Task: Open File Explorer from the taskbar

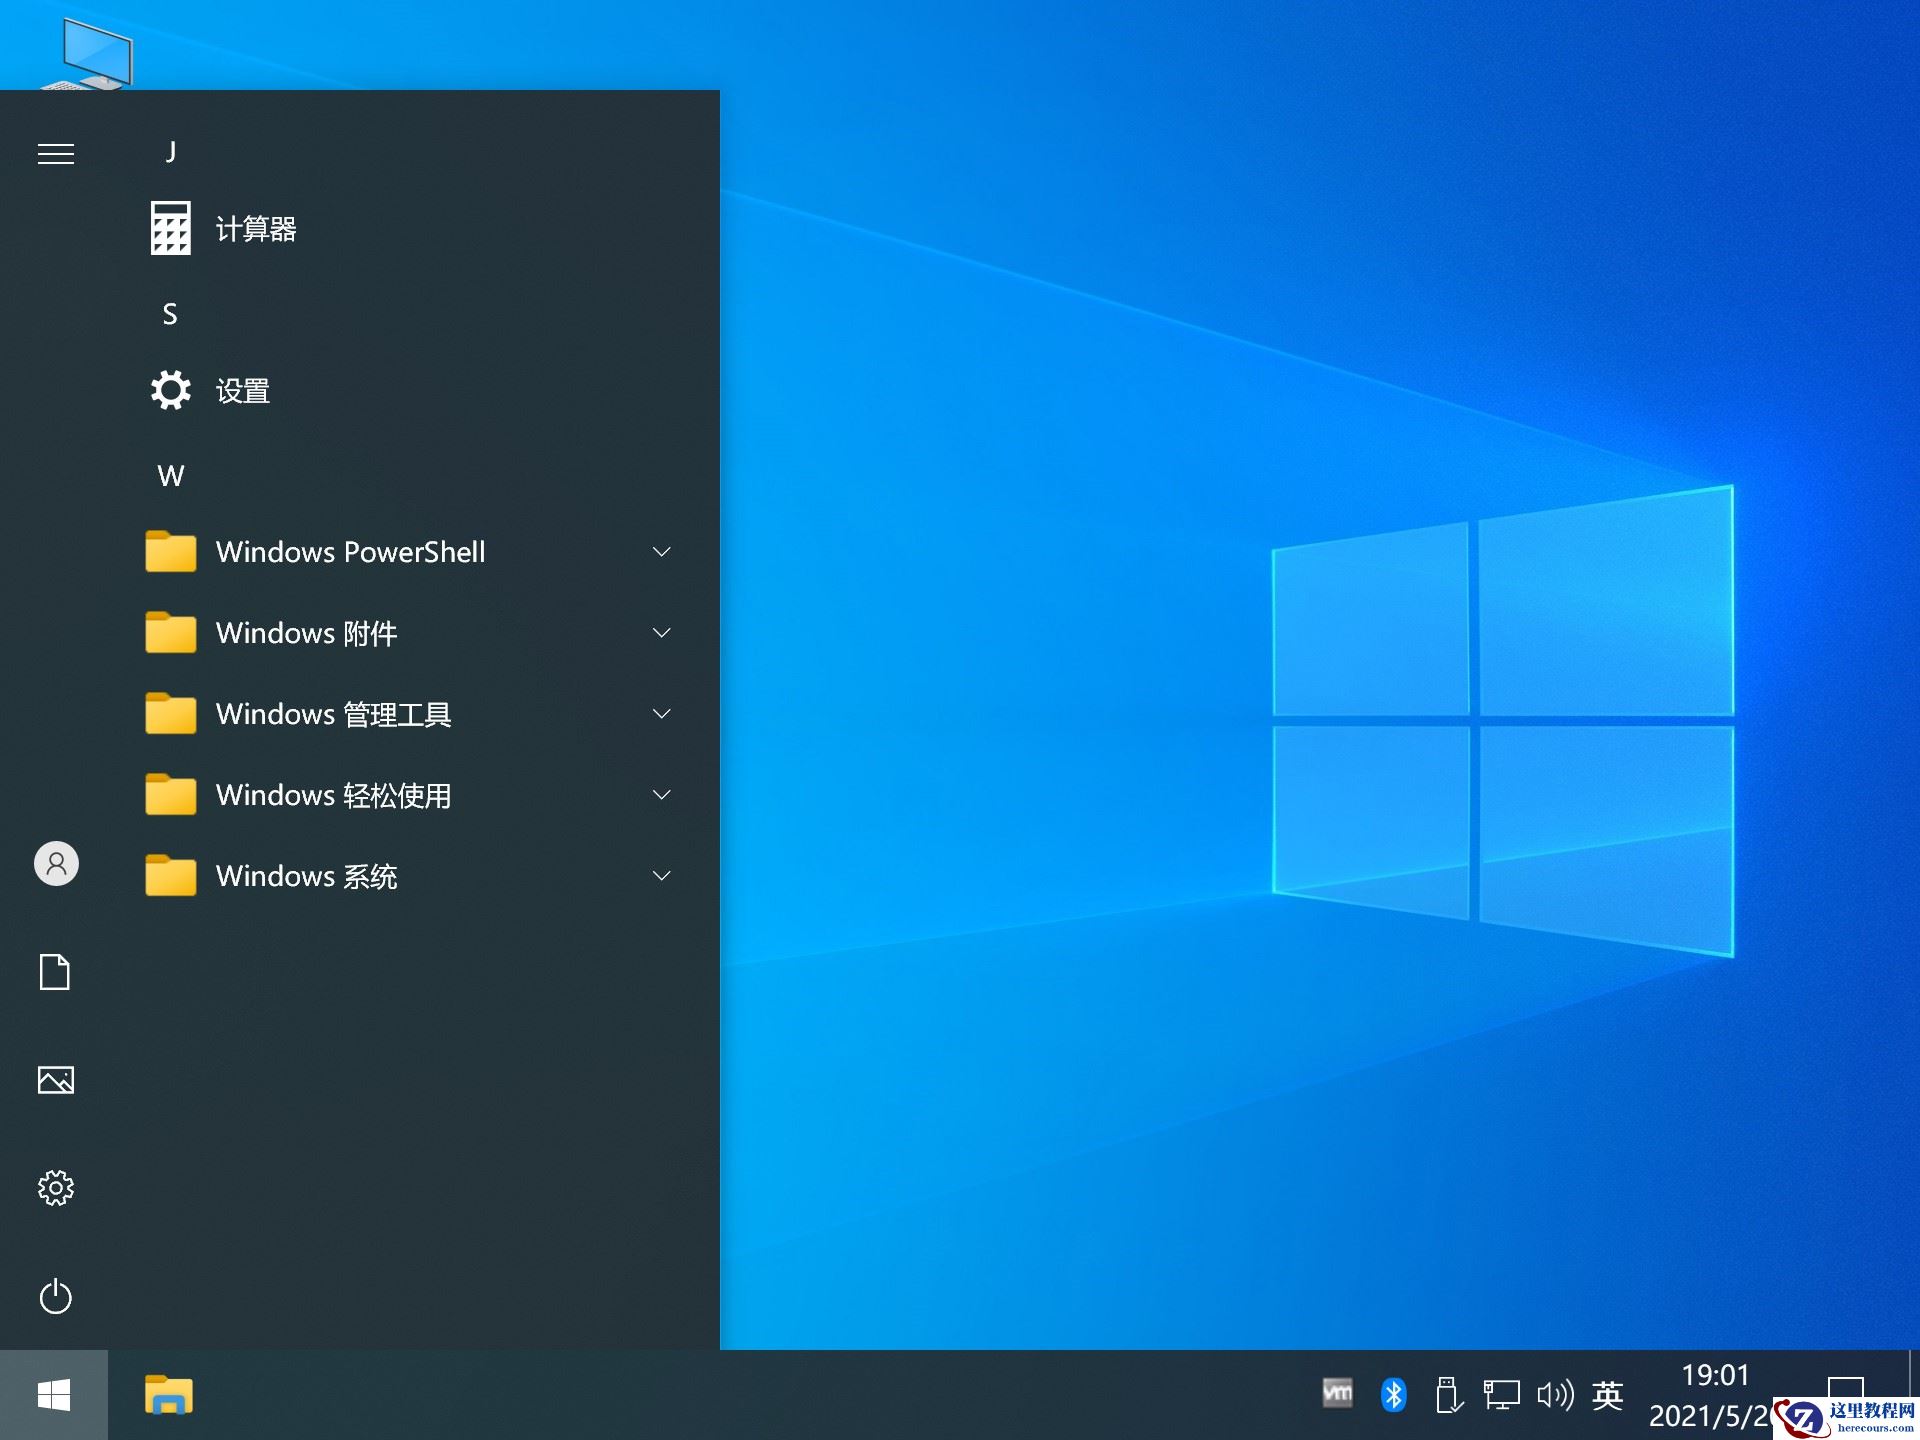Action: [168, 1392]
